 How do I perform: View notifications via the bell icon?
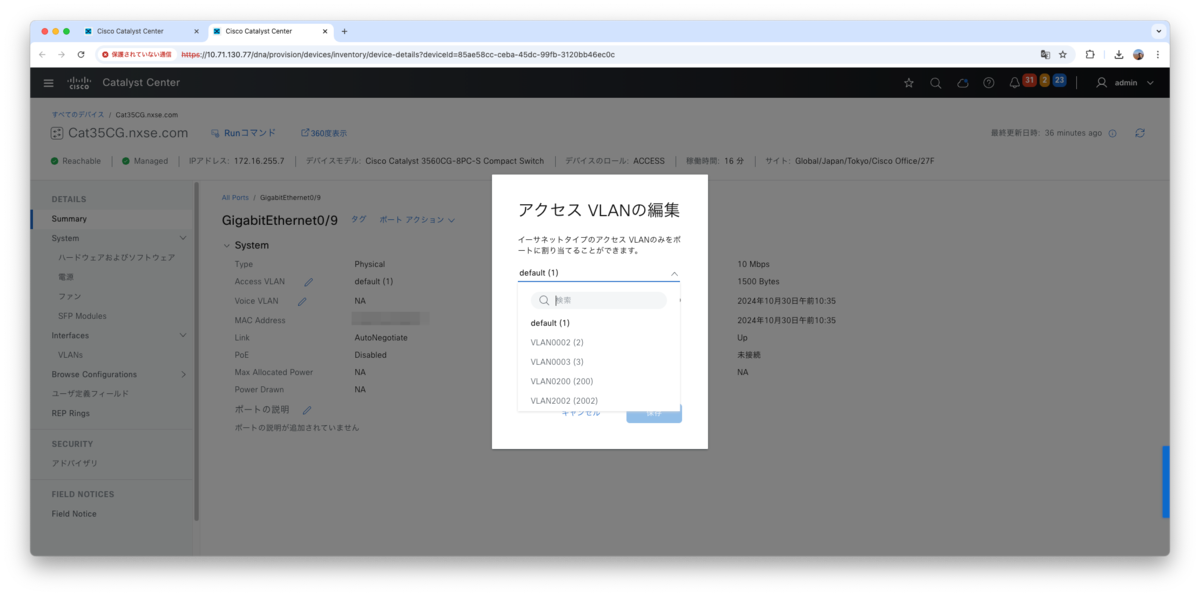1014,83
